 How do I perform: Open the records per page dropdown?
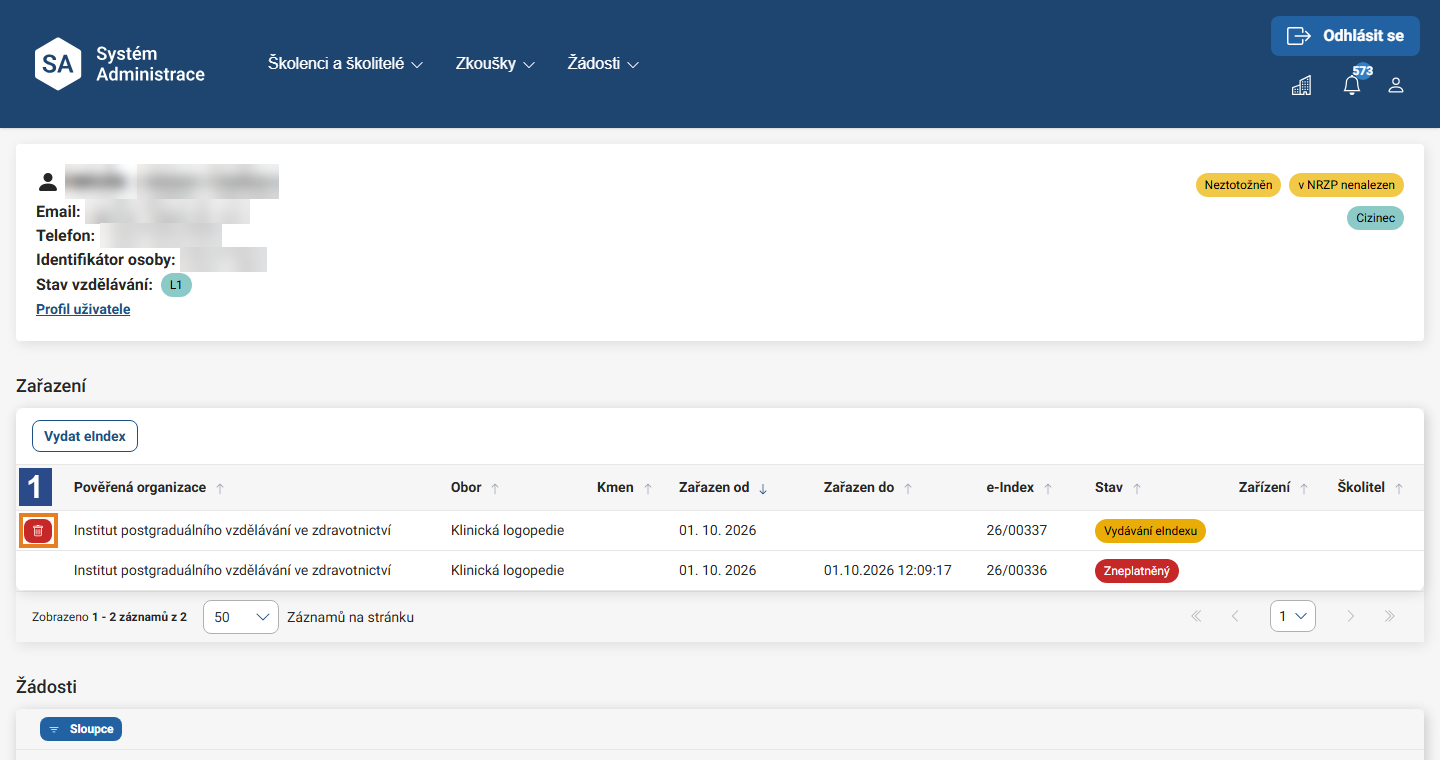pyautogui.click(x=241, y=617)
